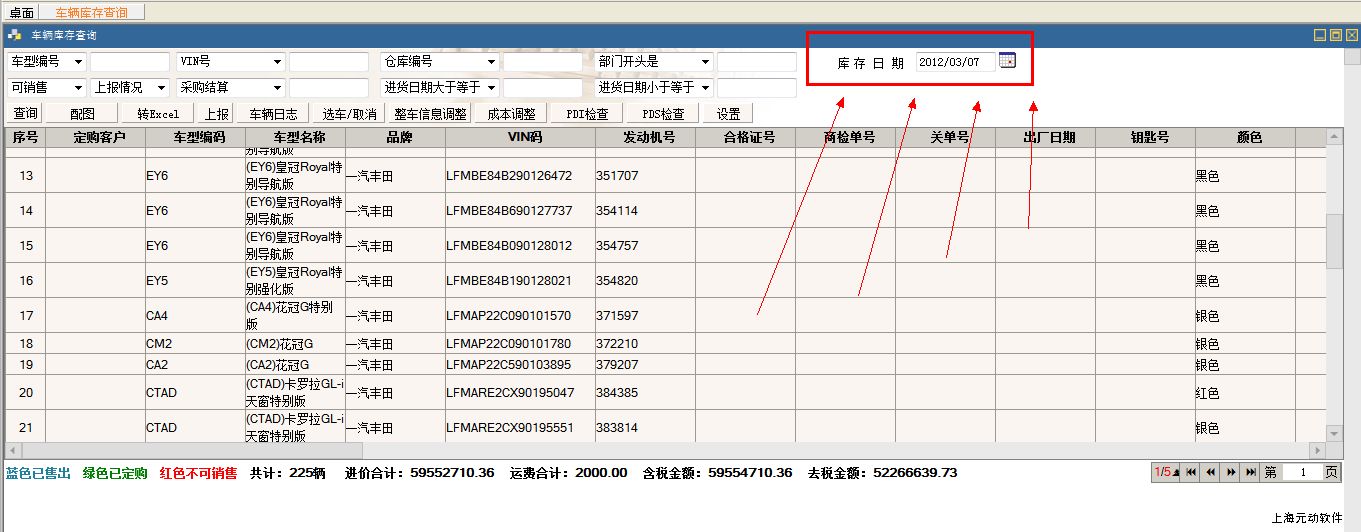Expand the 仓库编号 dropdown
The image size is (1361, 532).
pyautogui.click(x=491, y=62)
